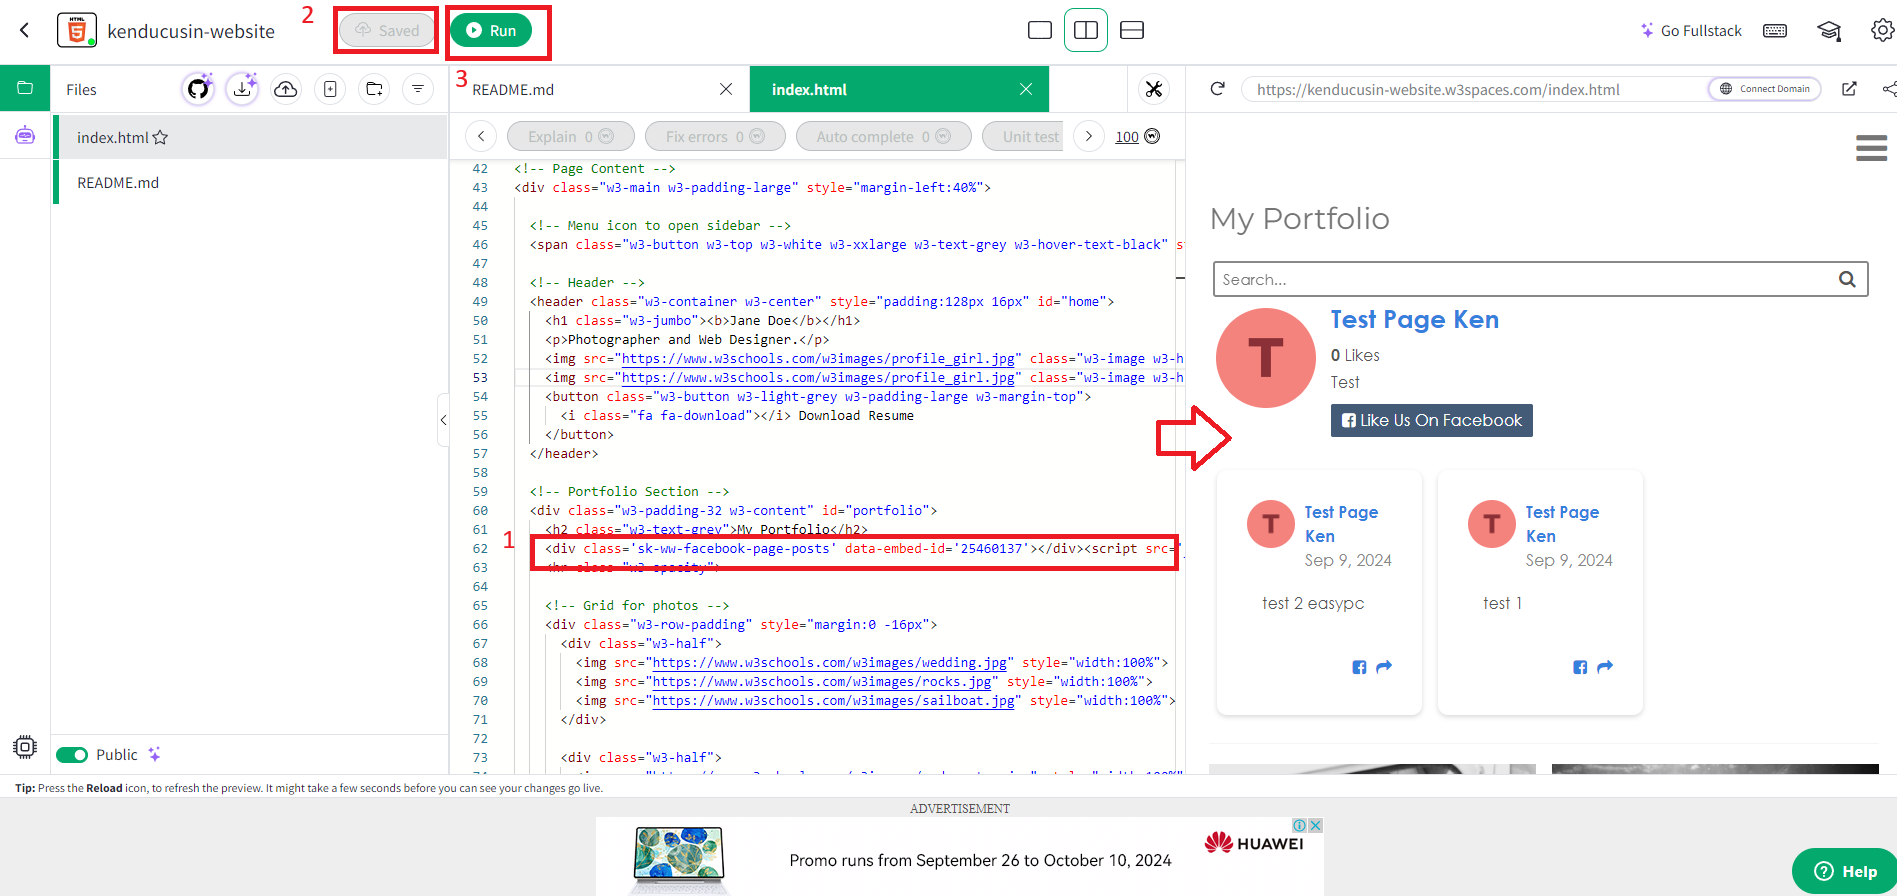Expand the hamburger menu in preview
The width and height of the screenshot is (1897, 896).
click(1871, 148)
